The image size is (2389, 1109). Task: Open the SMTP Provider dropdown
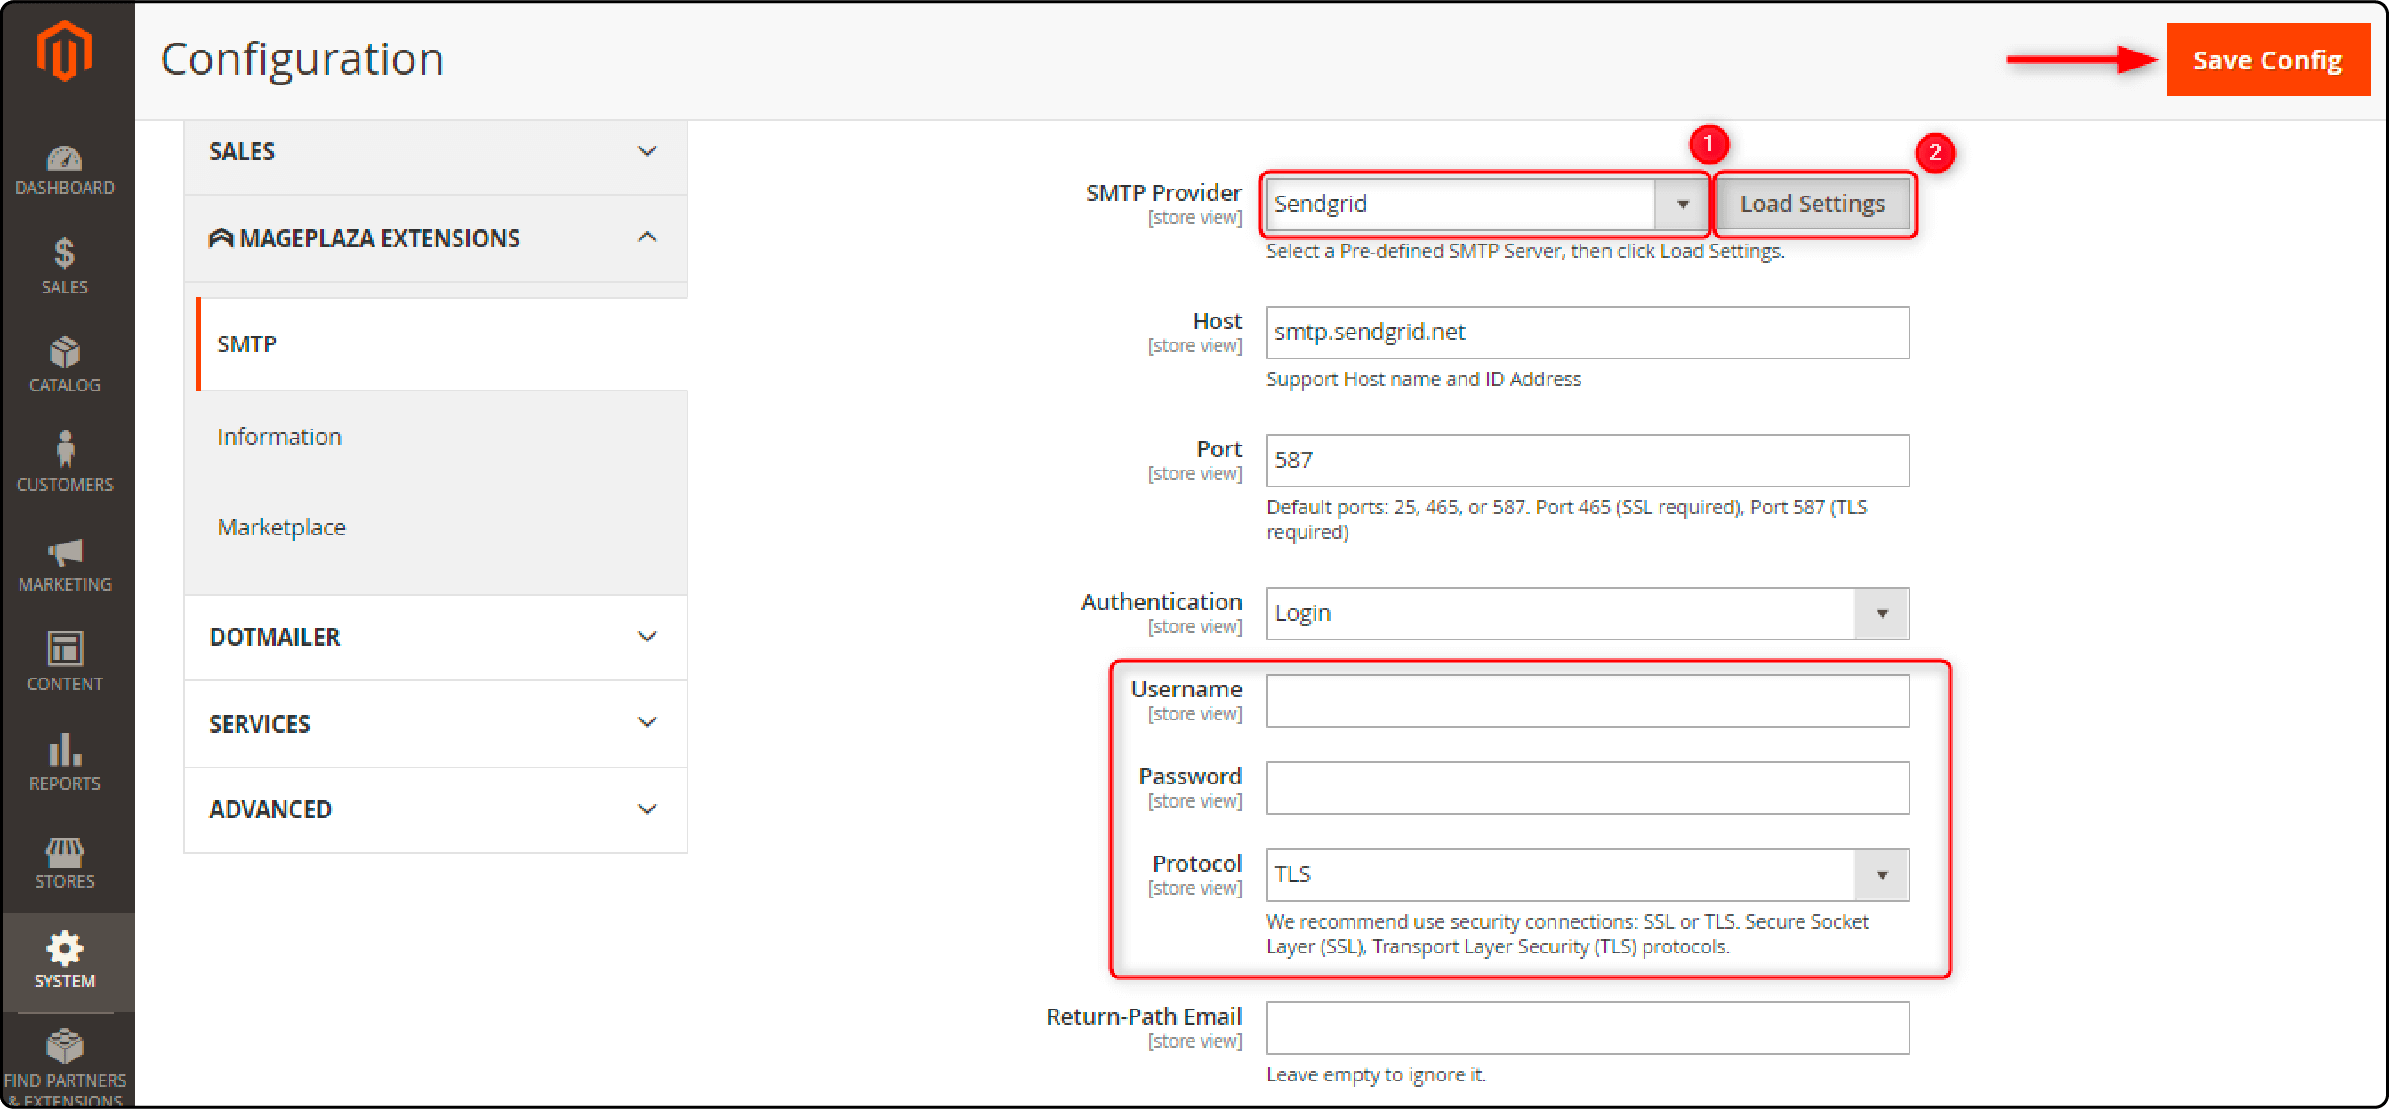[1682, 203]
